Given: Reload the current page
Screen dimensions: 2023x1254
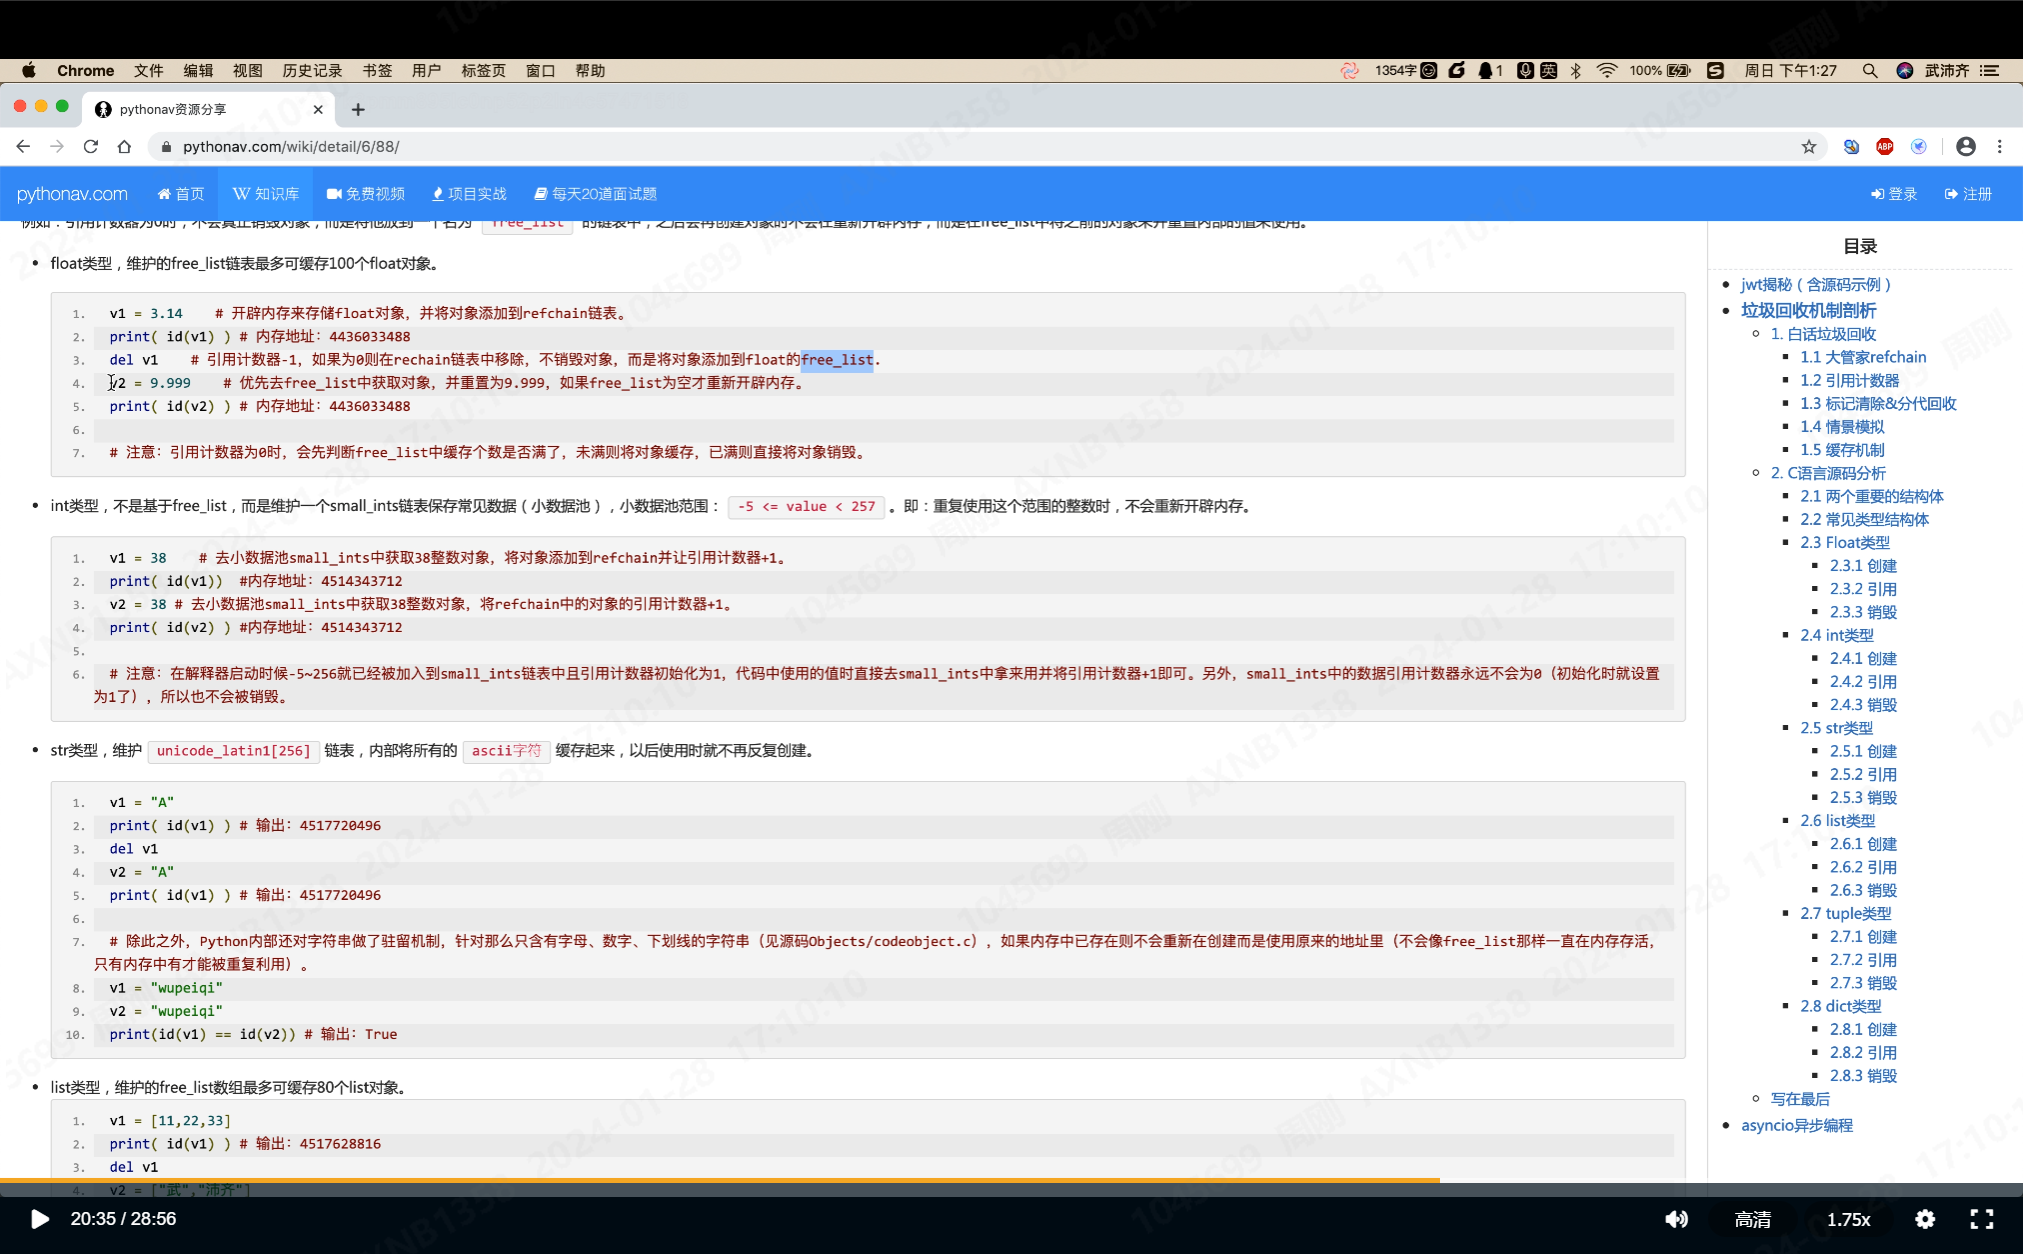Looking at the screenshot, I should click(91, 146).
